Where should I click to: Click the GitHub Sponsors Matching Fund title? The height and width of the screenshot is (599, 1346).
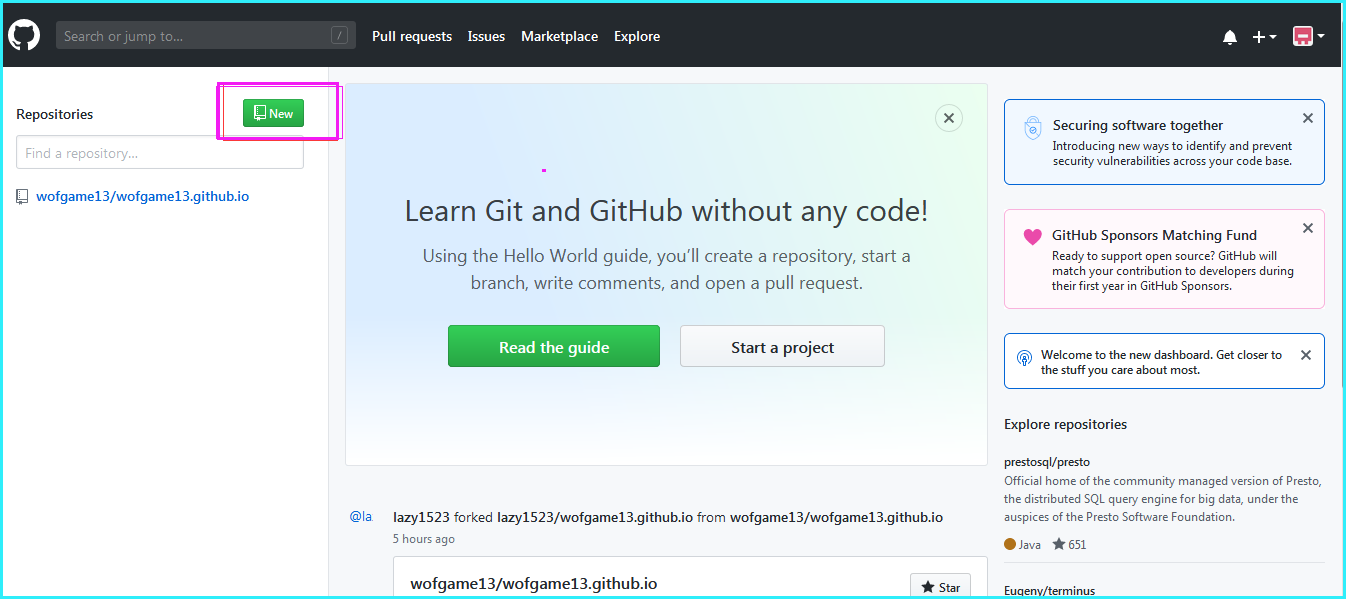coord(1154,235)
